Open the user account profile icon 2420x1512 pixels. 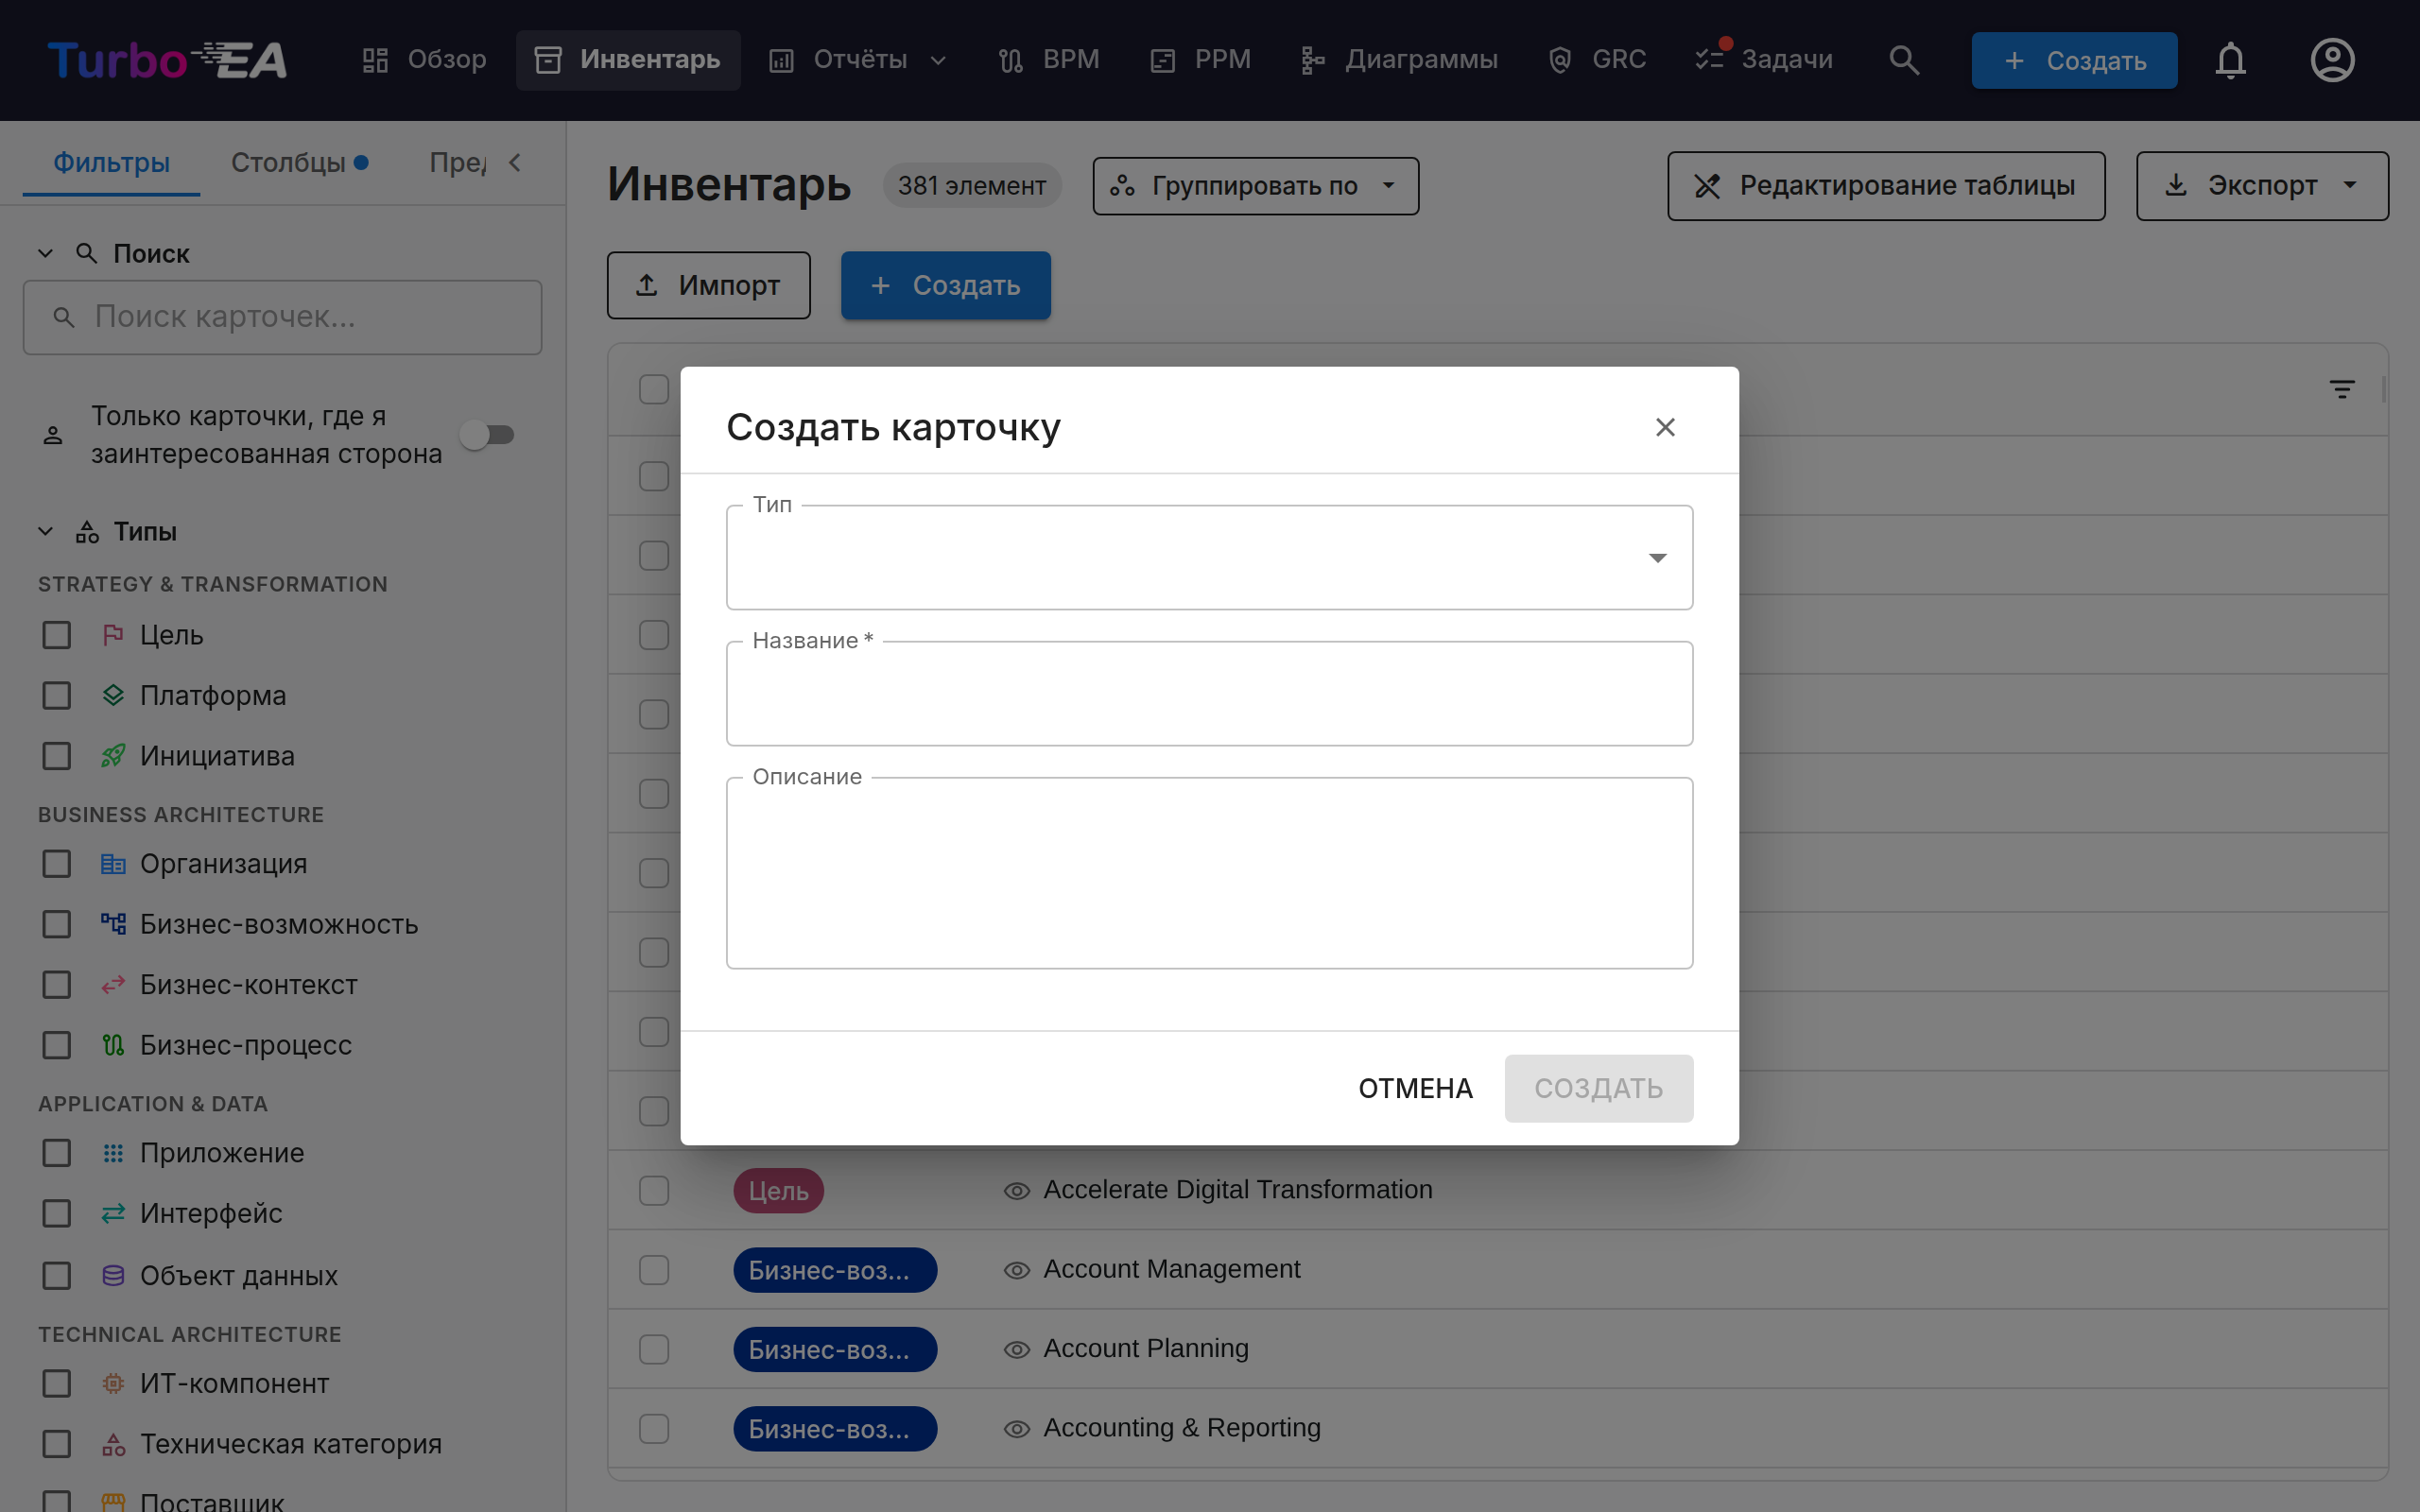[x=2332, y=60]
